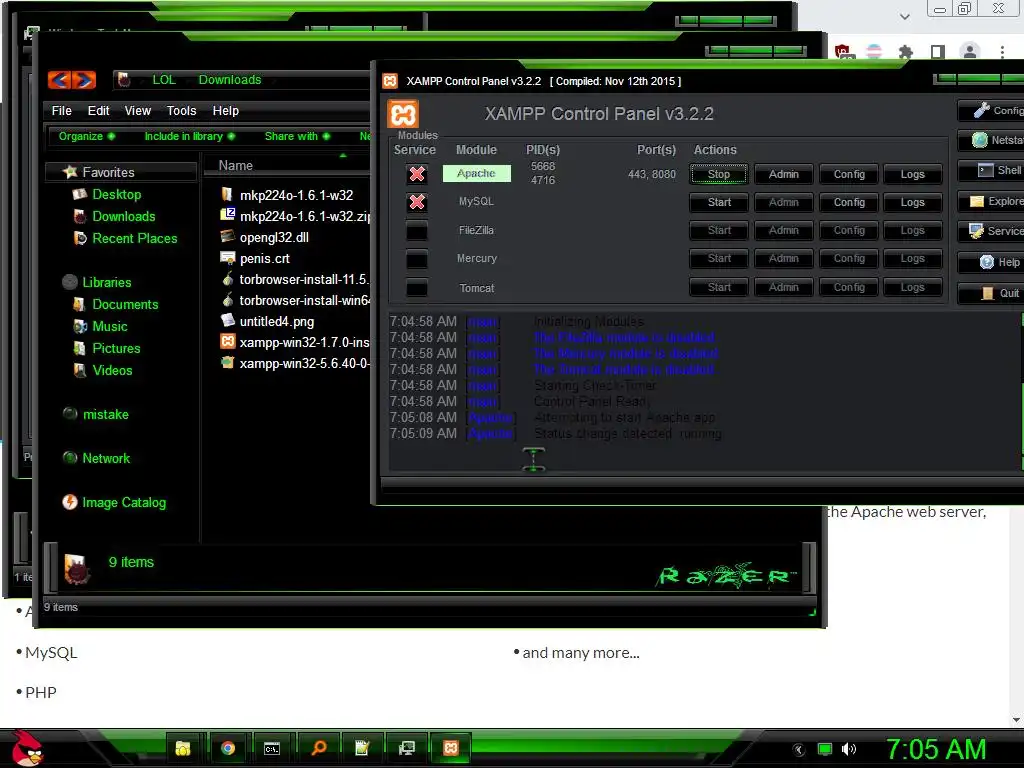
Task: Open Desktop in Favorites
Action: click(116, 195)
